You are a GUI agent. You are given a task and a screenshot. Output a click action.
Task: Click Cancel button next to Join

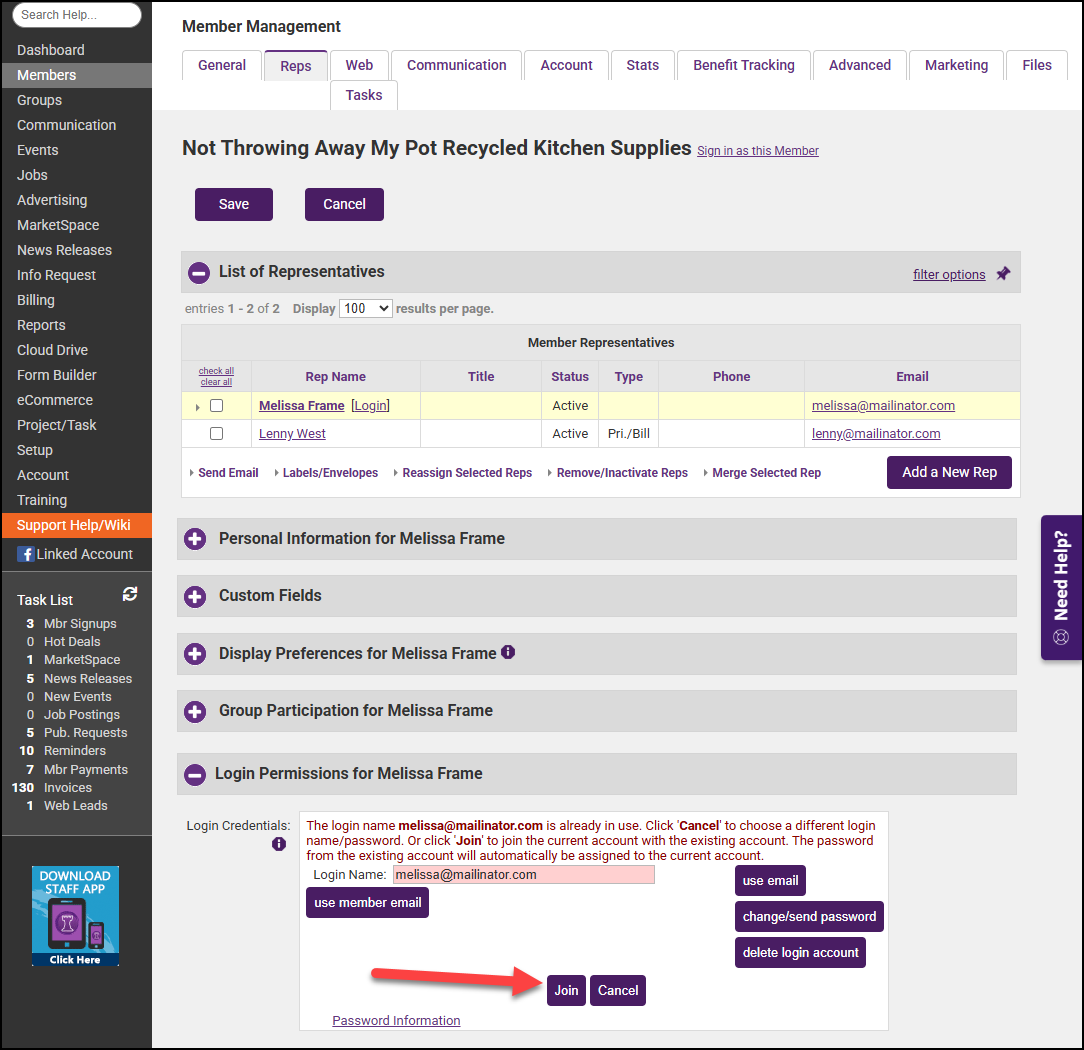(618, 991)
